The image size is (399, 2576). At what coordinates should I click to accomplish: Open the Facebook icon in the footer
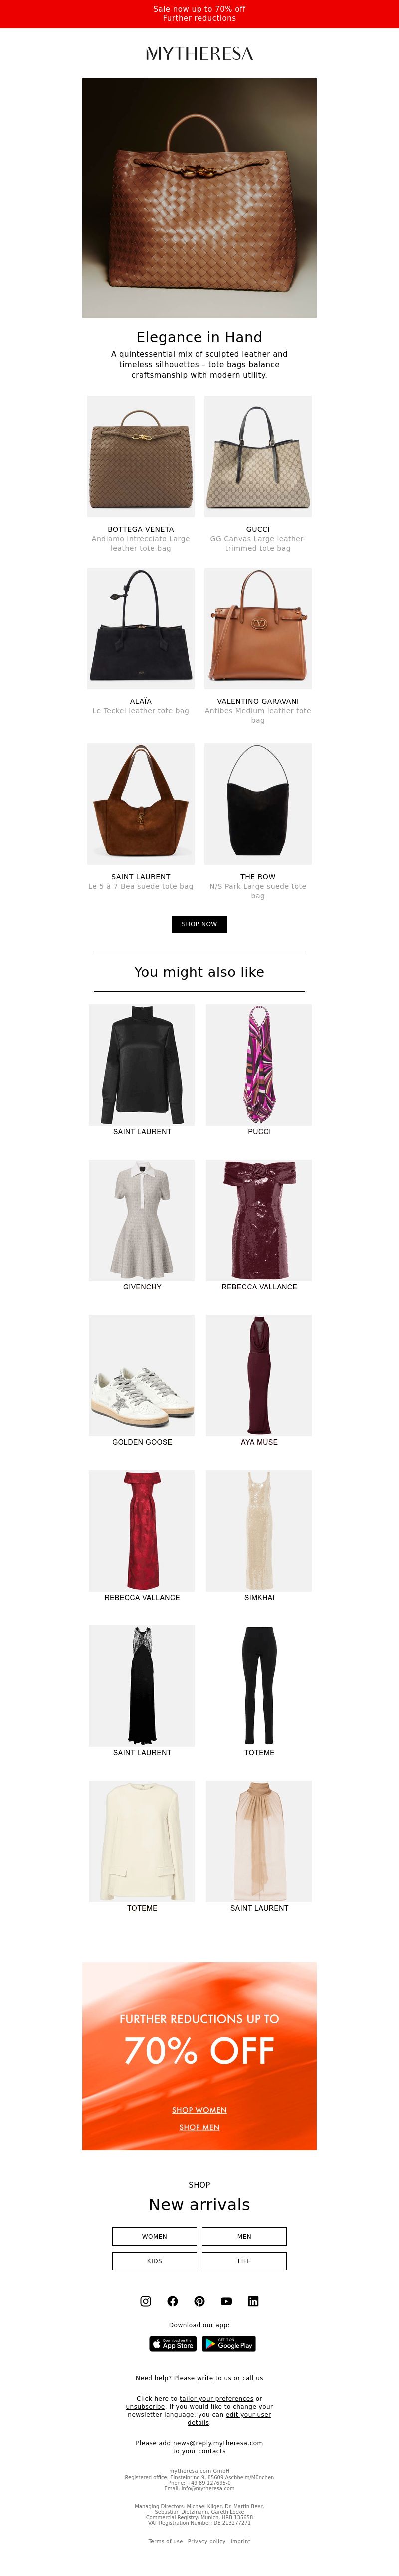(172, 2301)
